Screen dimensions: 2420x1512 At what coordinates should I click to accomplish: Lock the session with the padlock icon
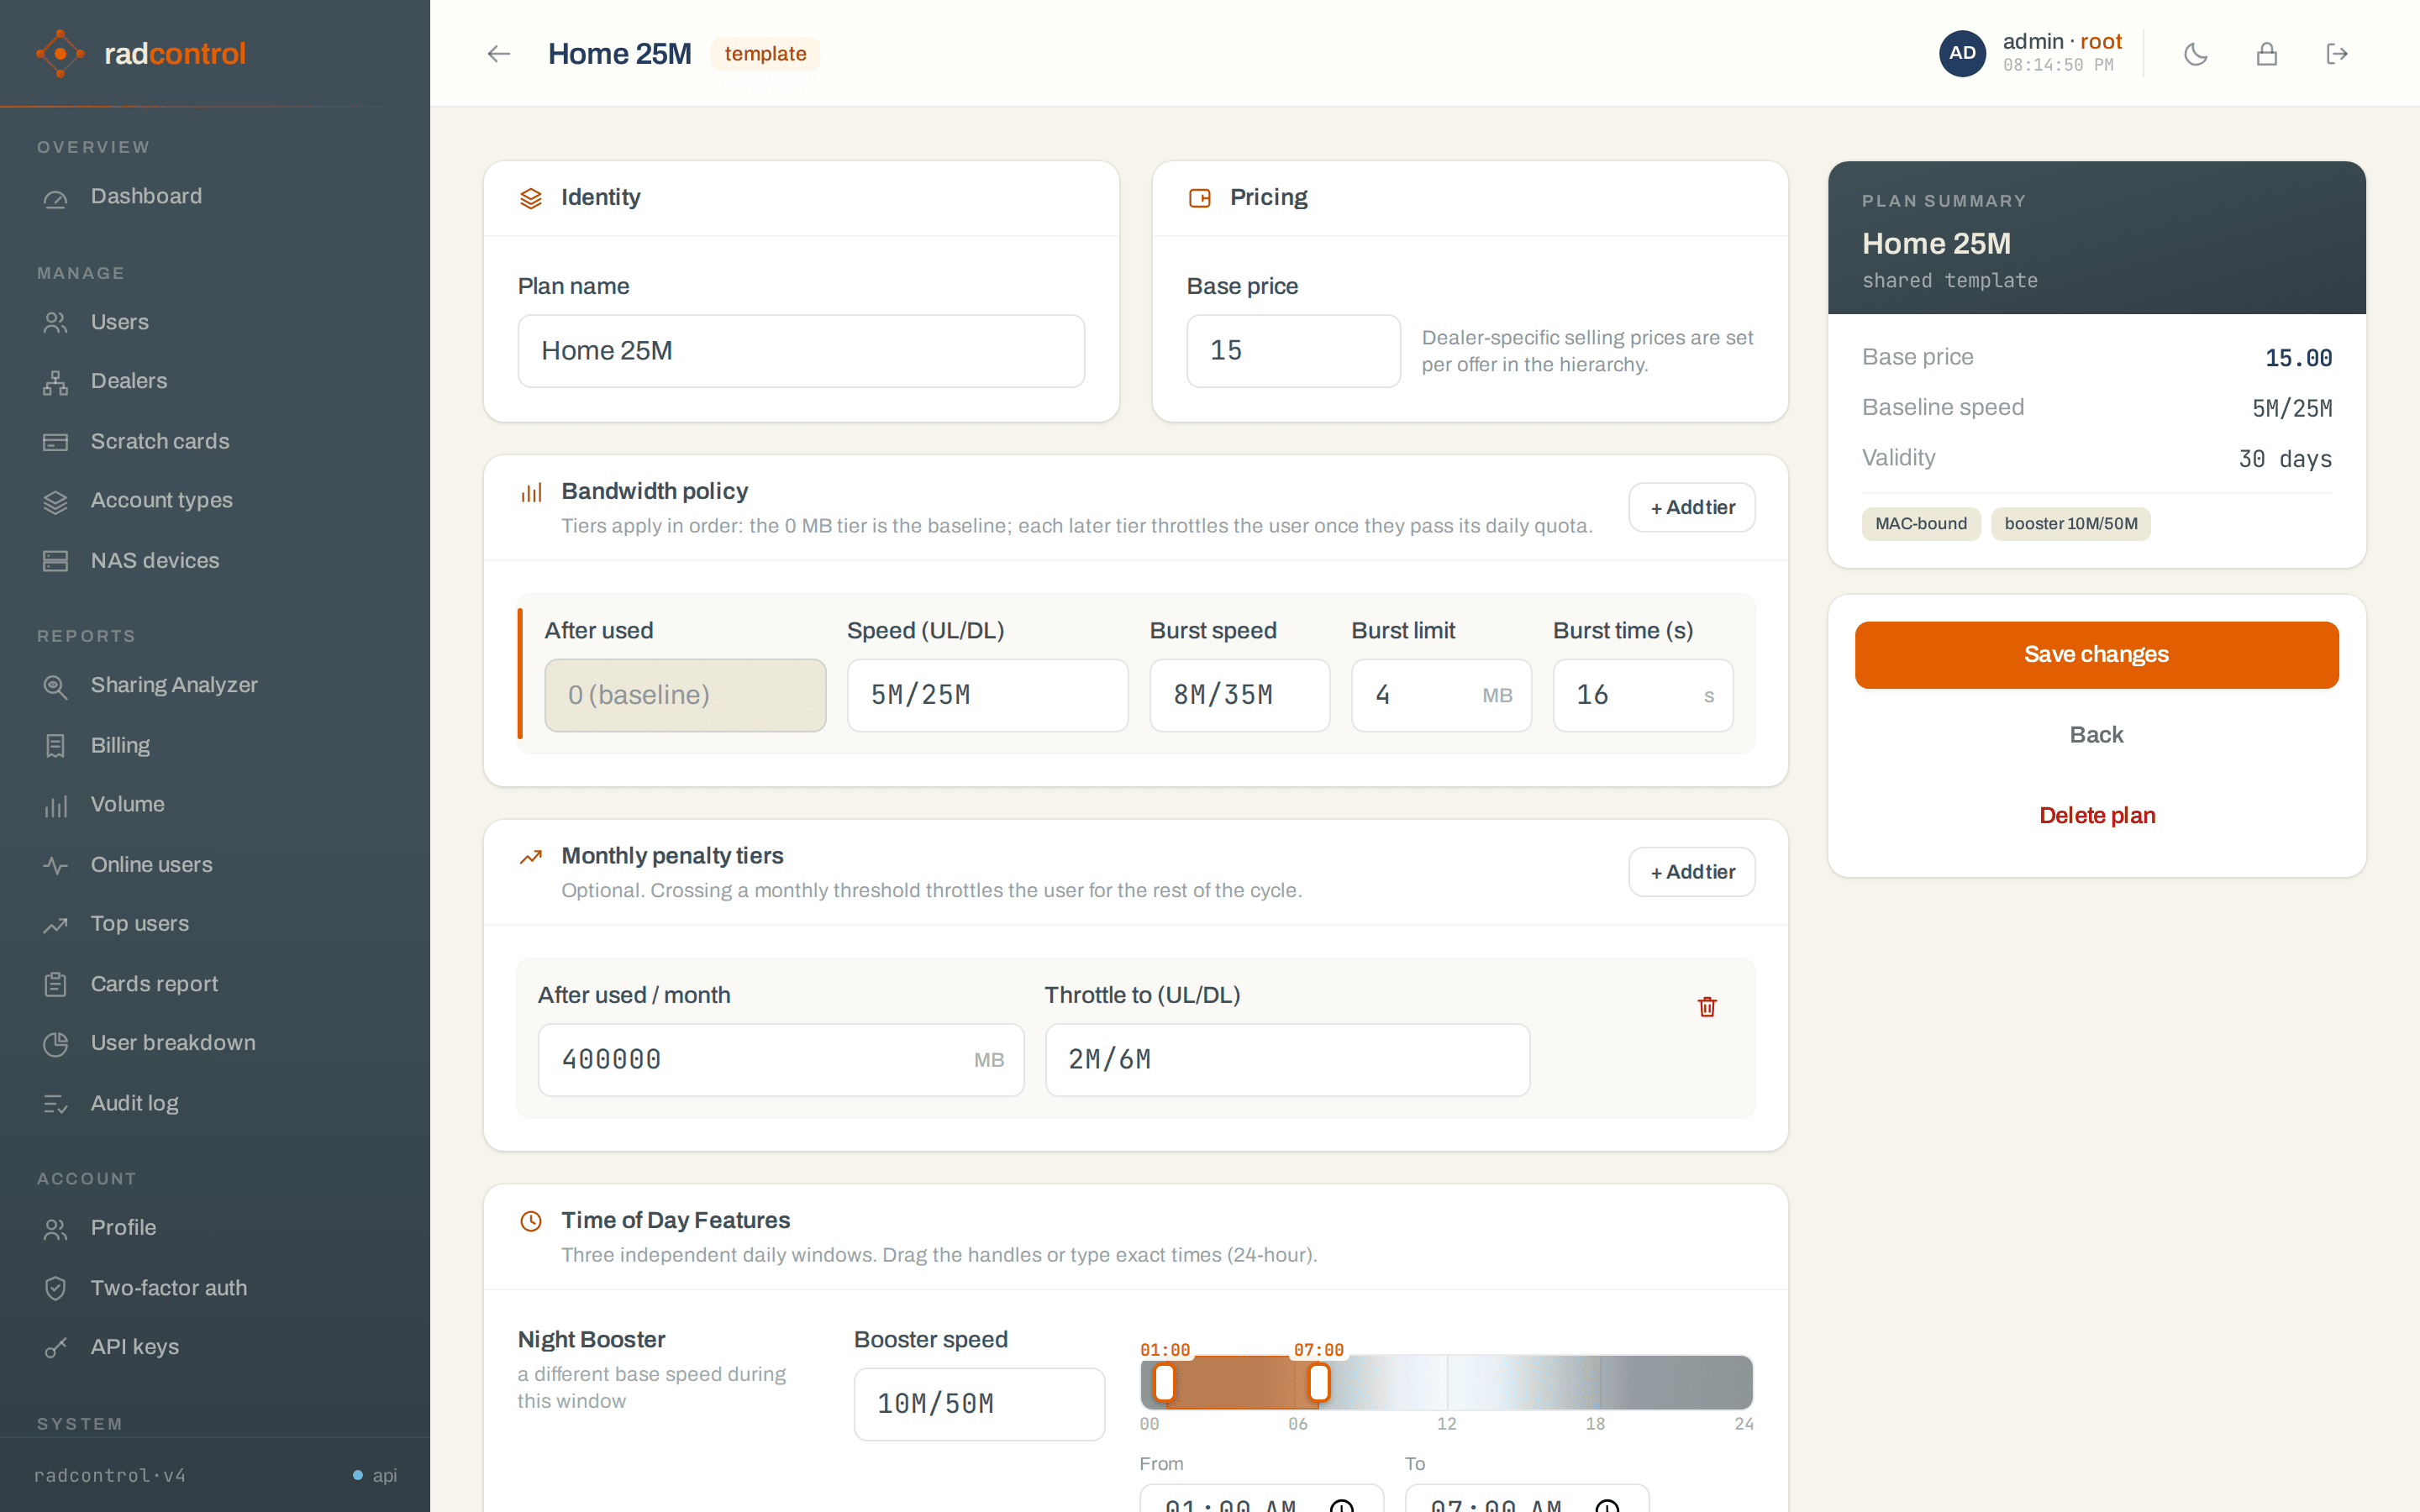pyautogui.click(x=2267, y=54)
